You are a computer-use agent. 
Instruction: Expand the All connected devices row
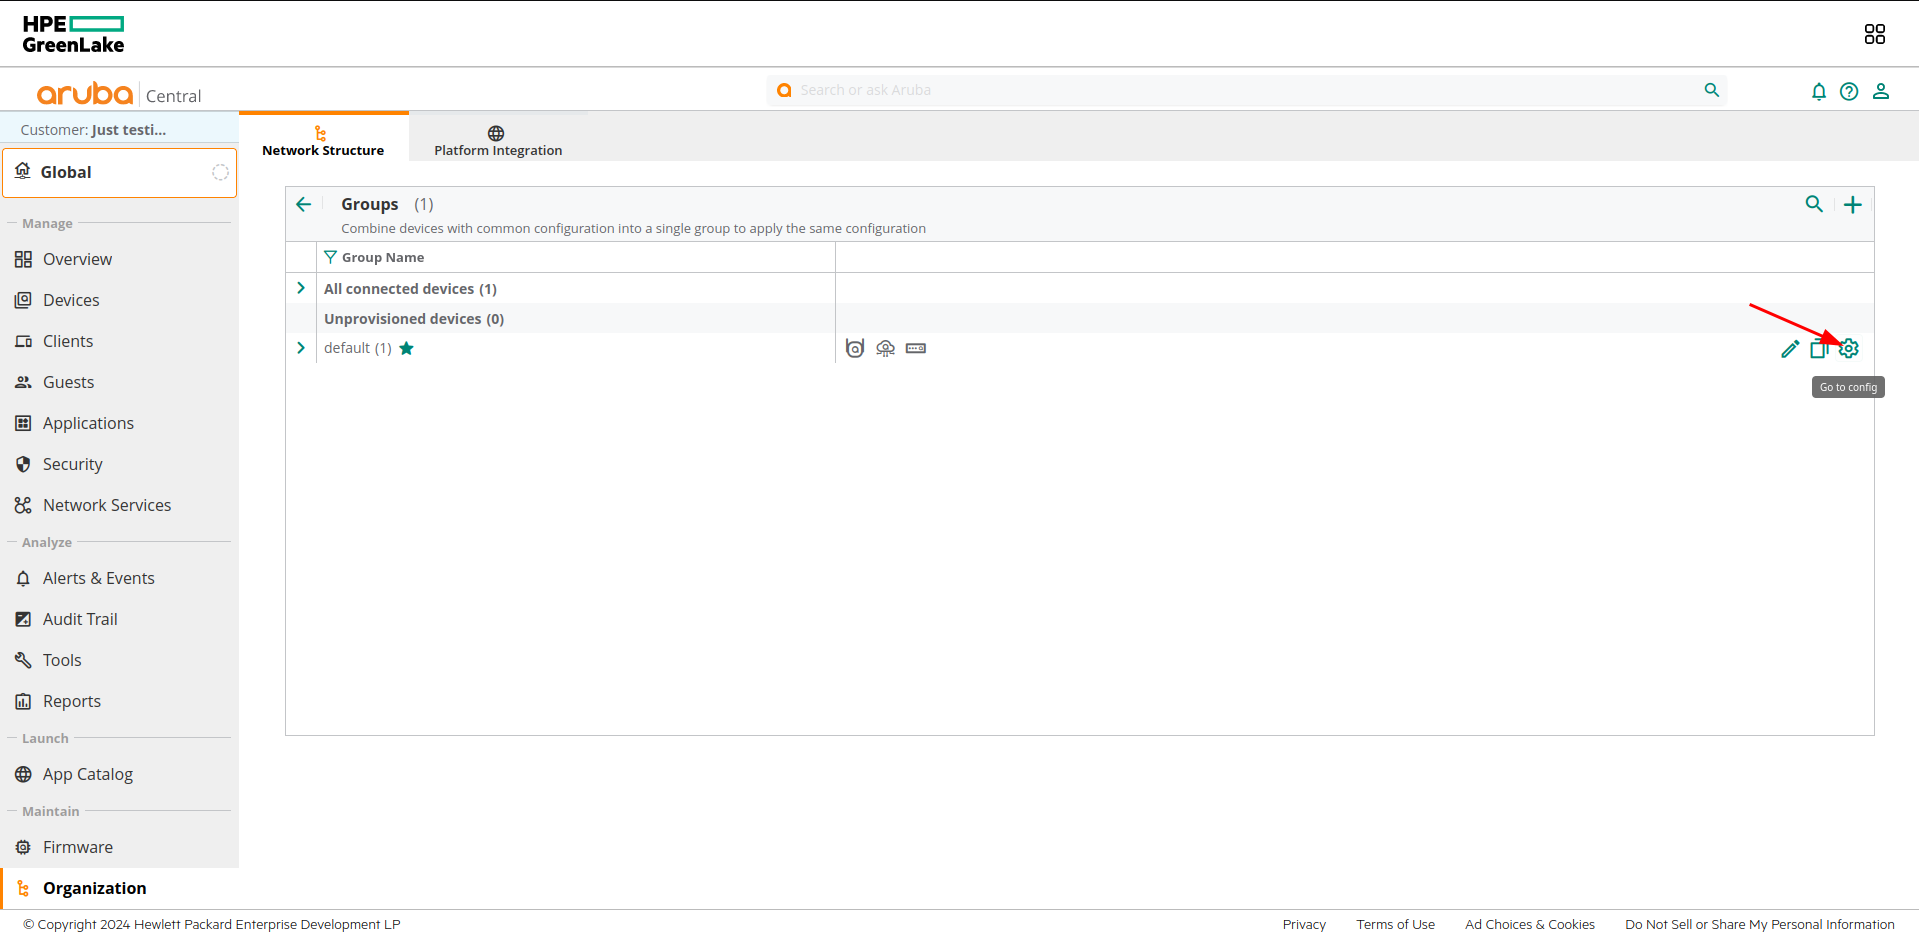pos(301,288)
